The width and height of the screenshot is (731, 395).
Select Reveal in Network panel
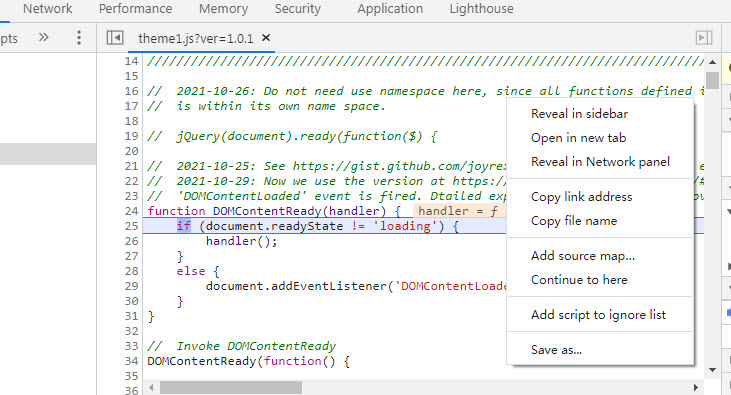click(x=600, y=162)
